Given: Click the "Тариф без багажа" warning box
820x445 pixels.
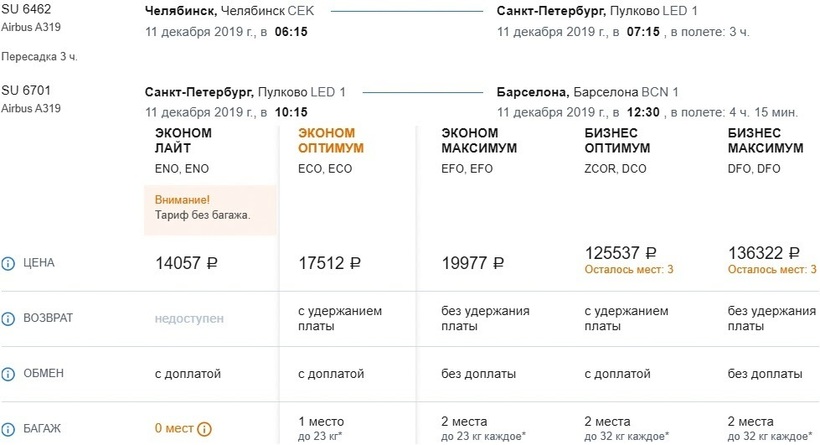Looking at the screenshot, I should tap(210, 208).
